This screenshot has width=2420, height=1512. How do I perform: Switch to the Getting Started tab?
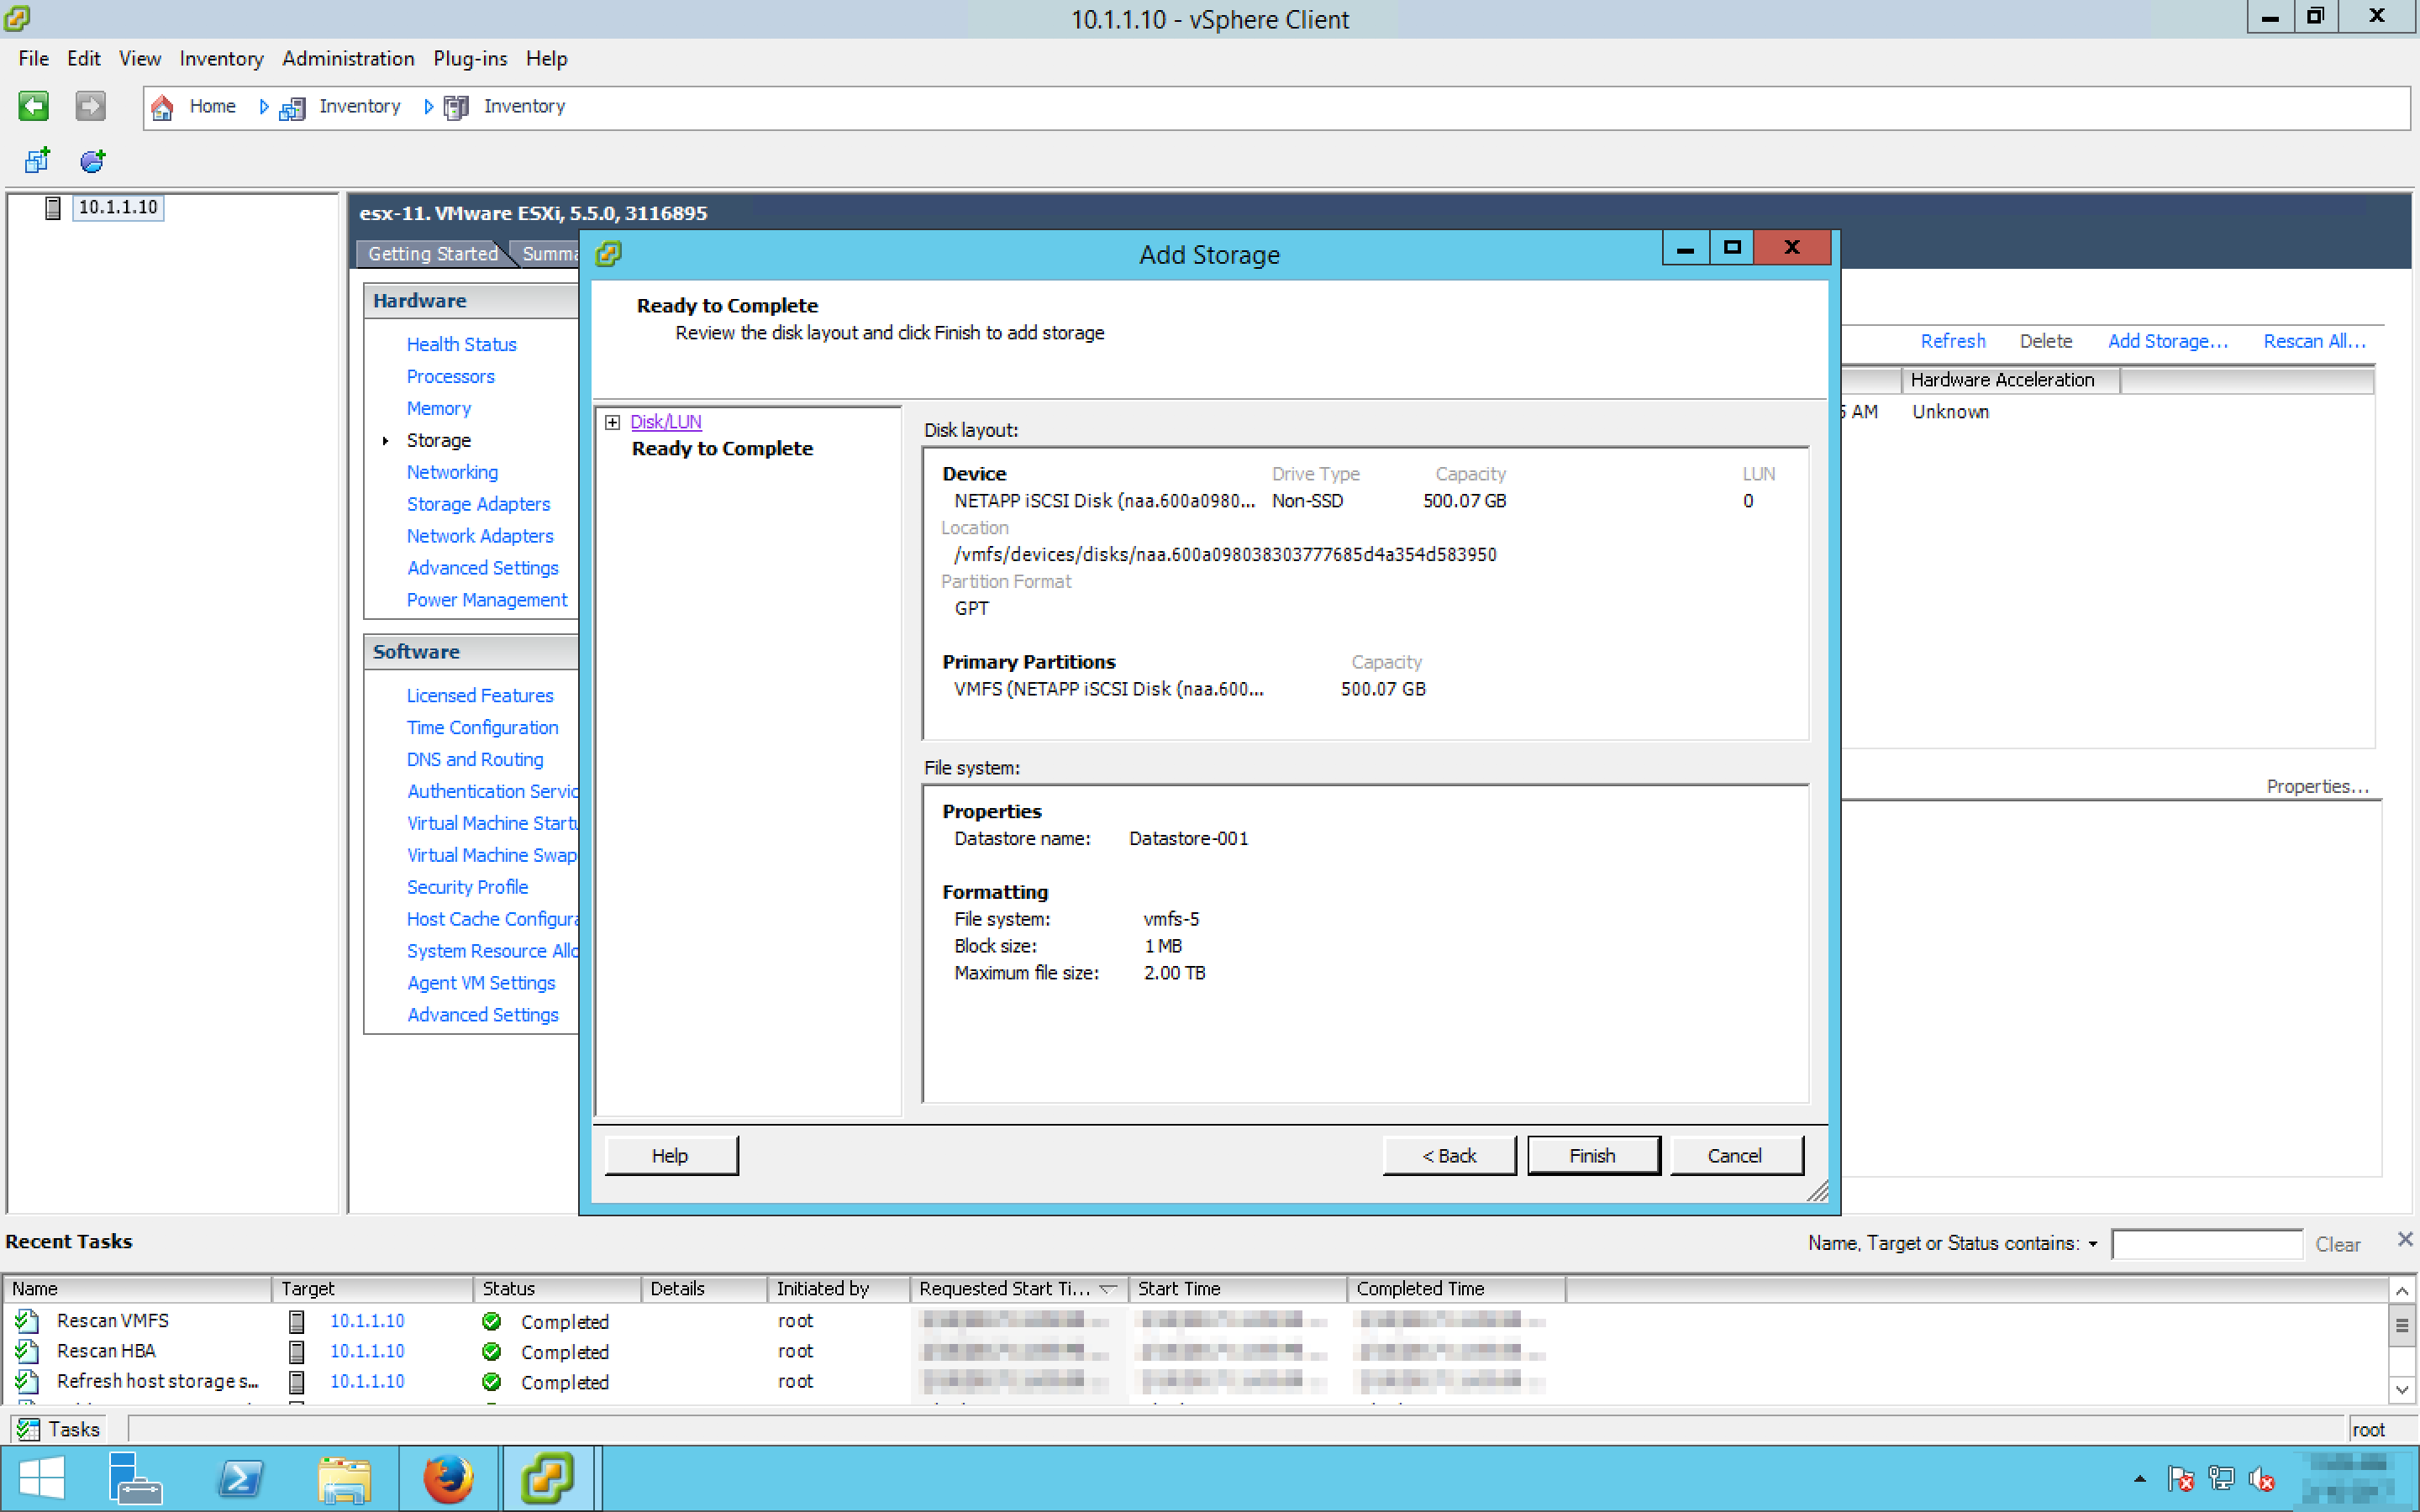point(432,254)
